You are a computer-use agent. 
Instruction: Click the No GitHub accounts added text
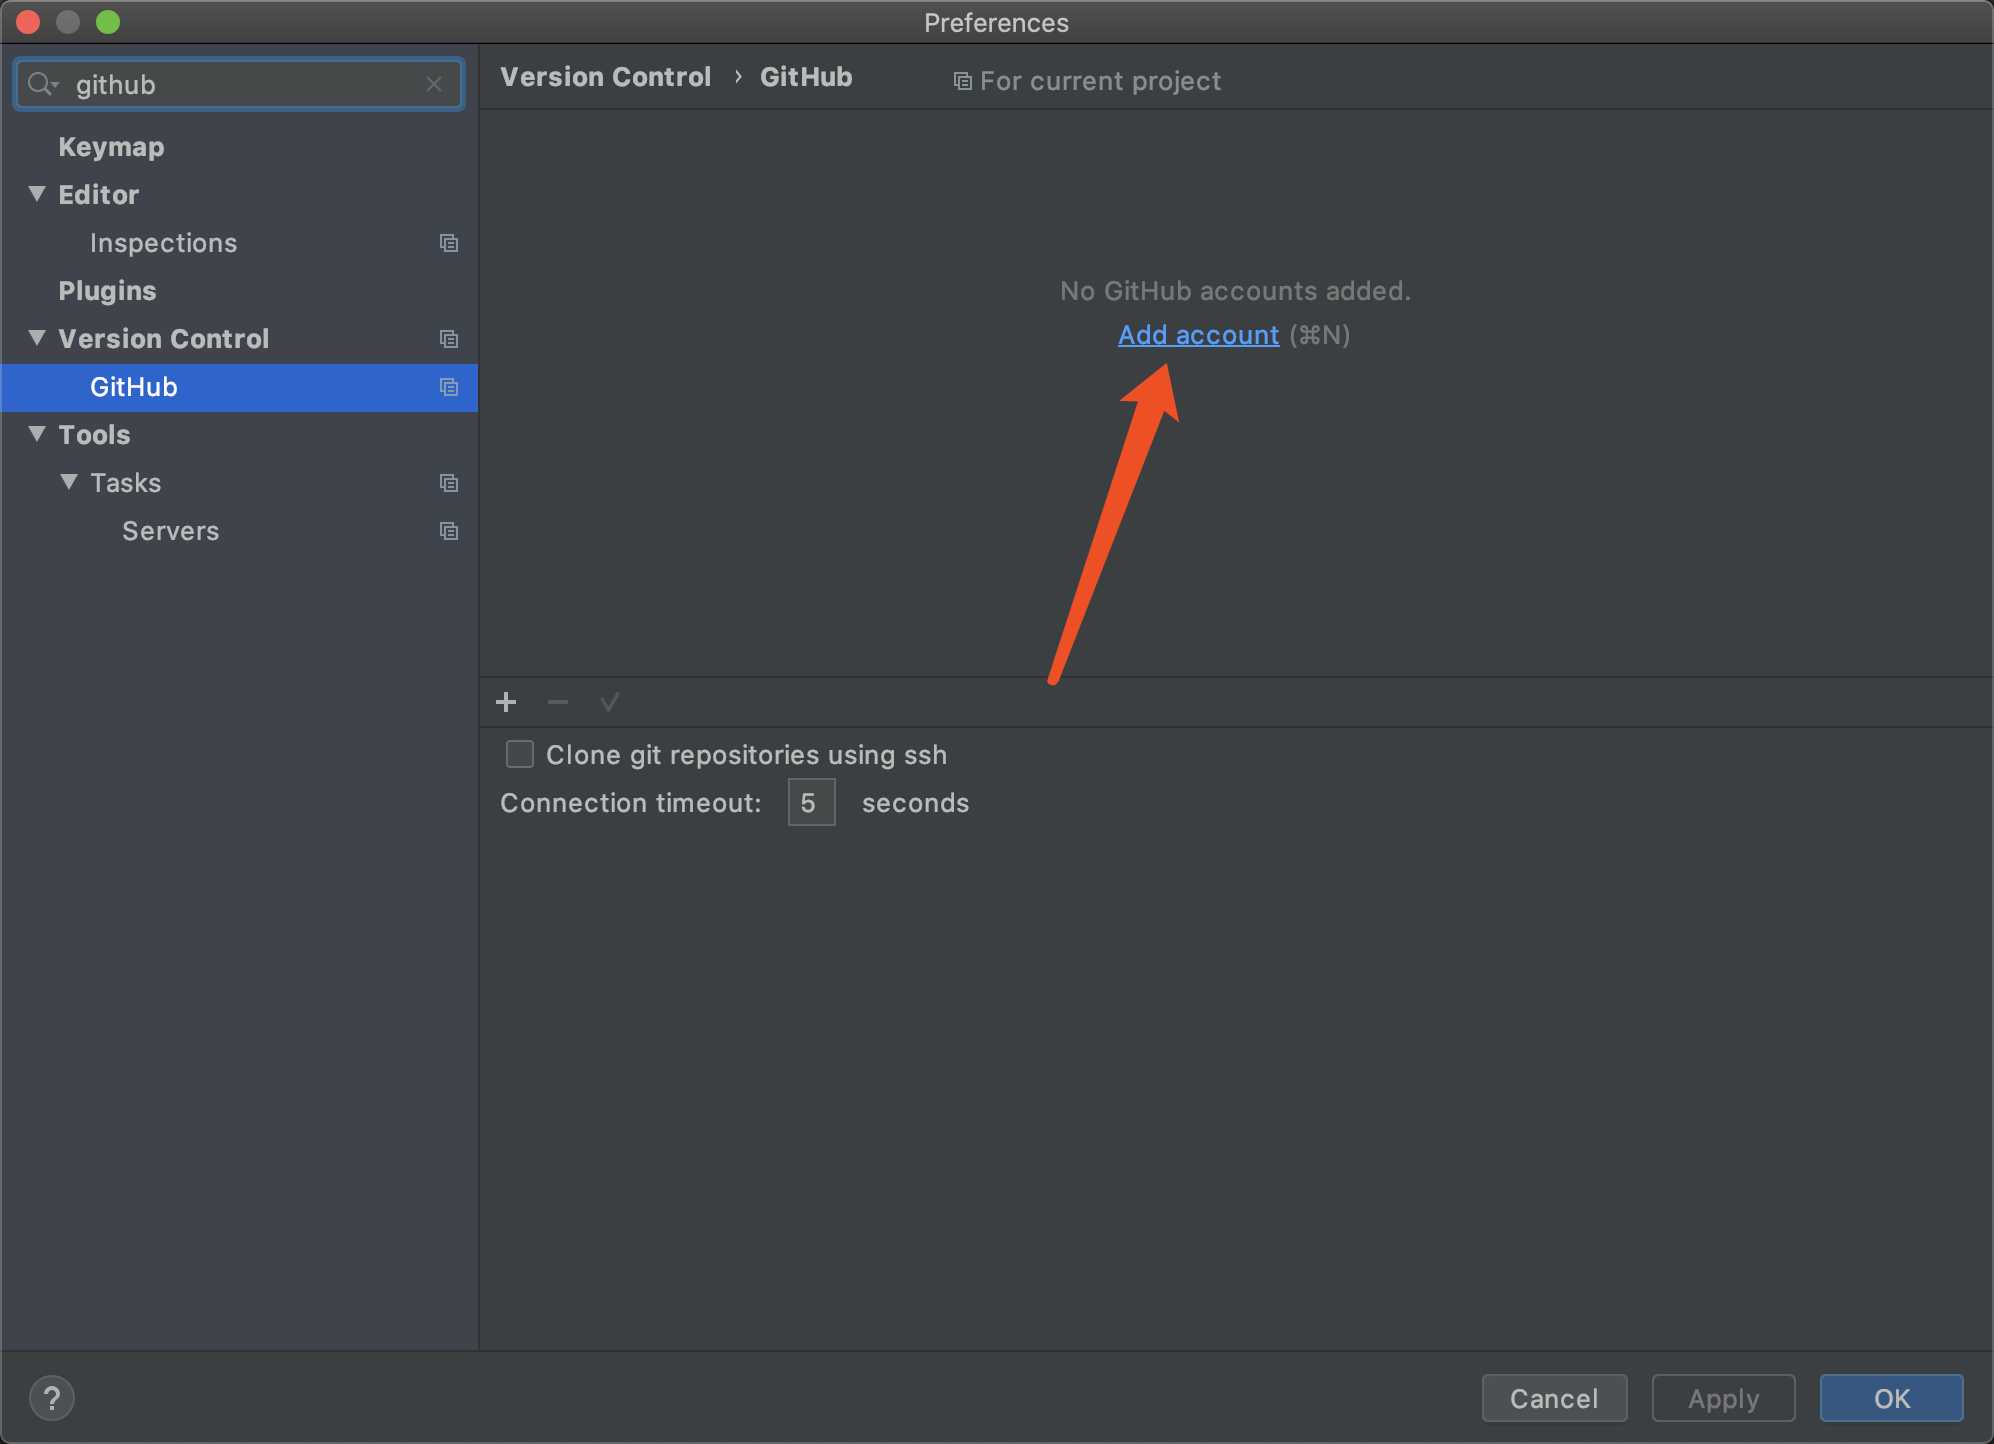(x=1235, y=291)
